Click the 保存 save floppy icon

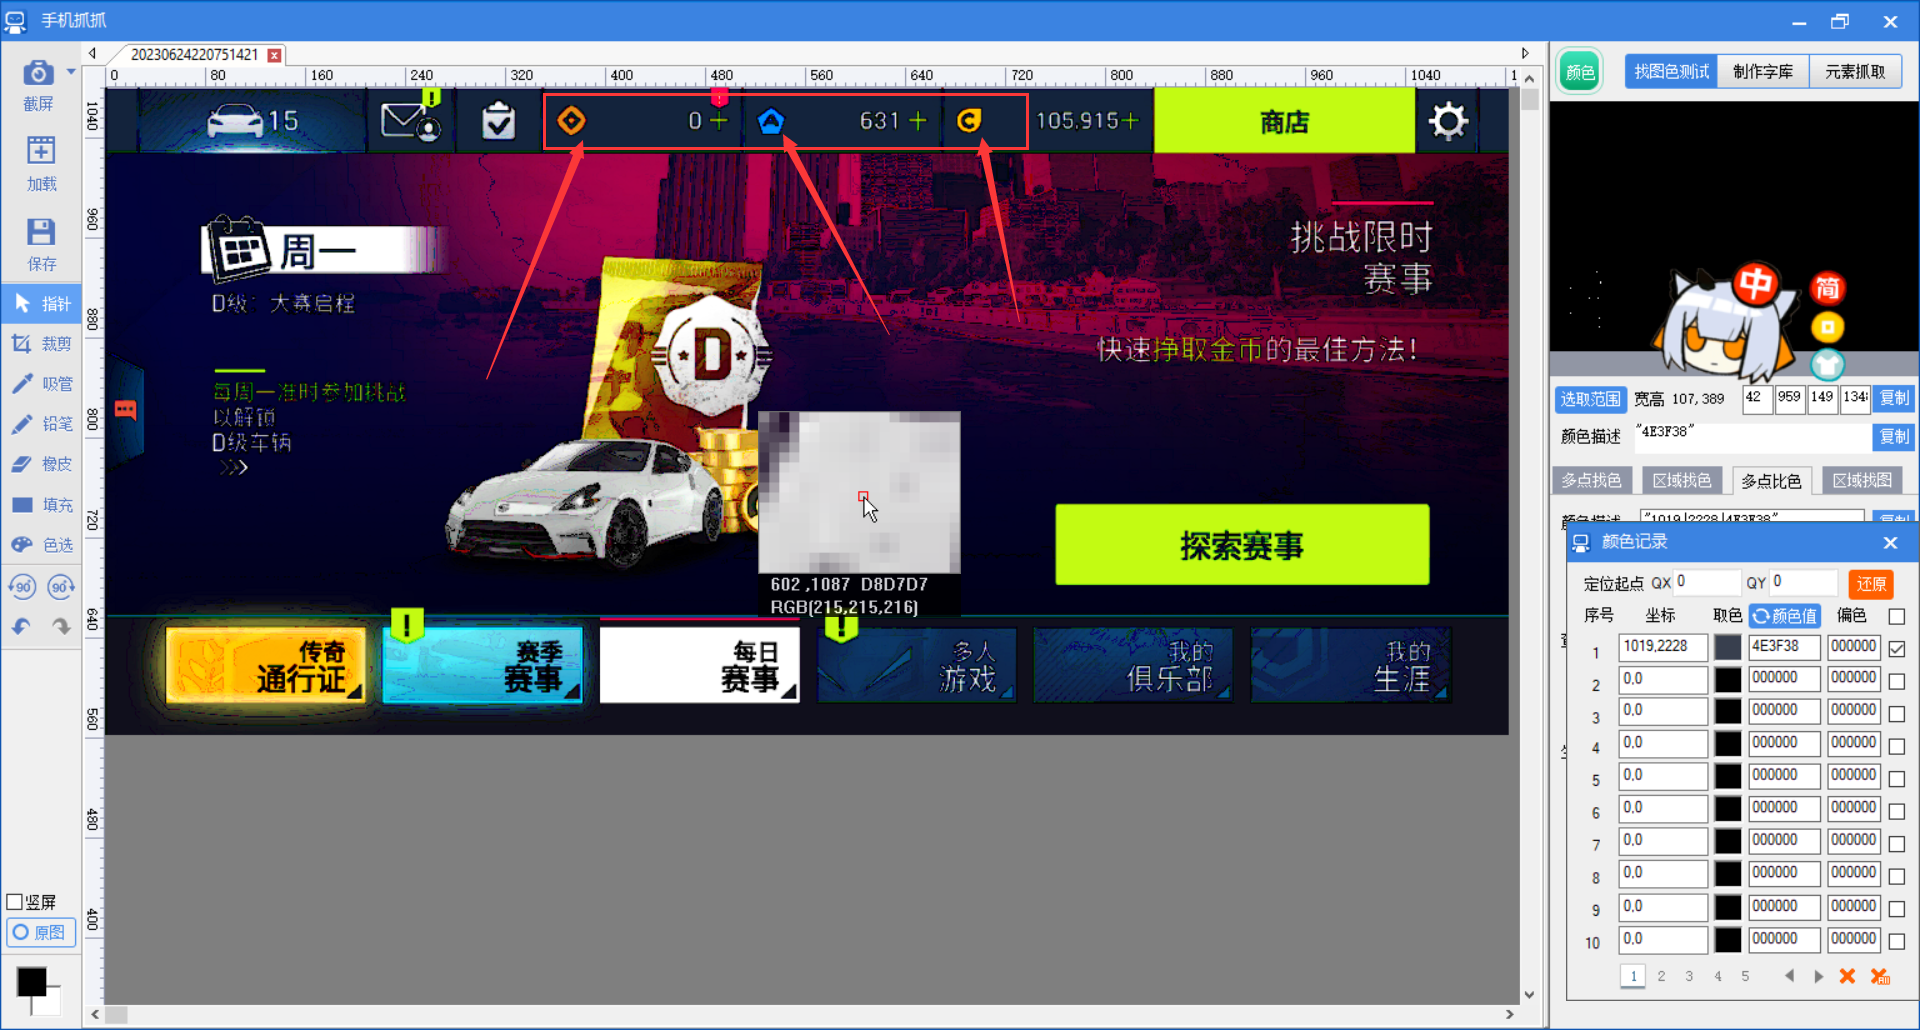click(x=41, y=245)
